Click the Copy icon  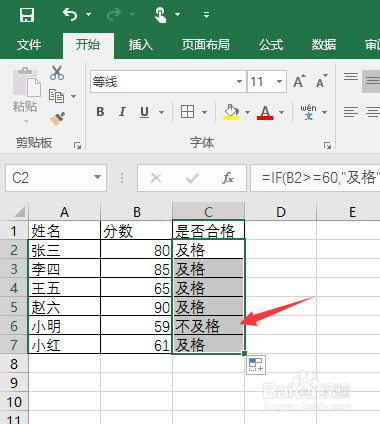point(56,96)
